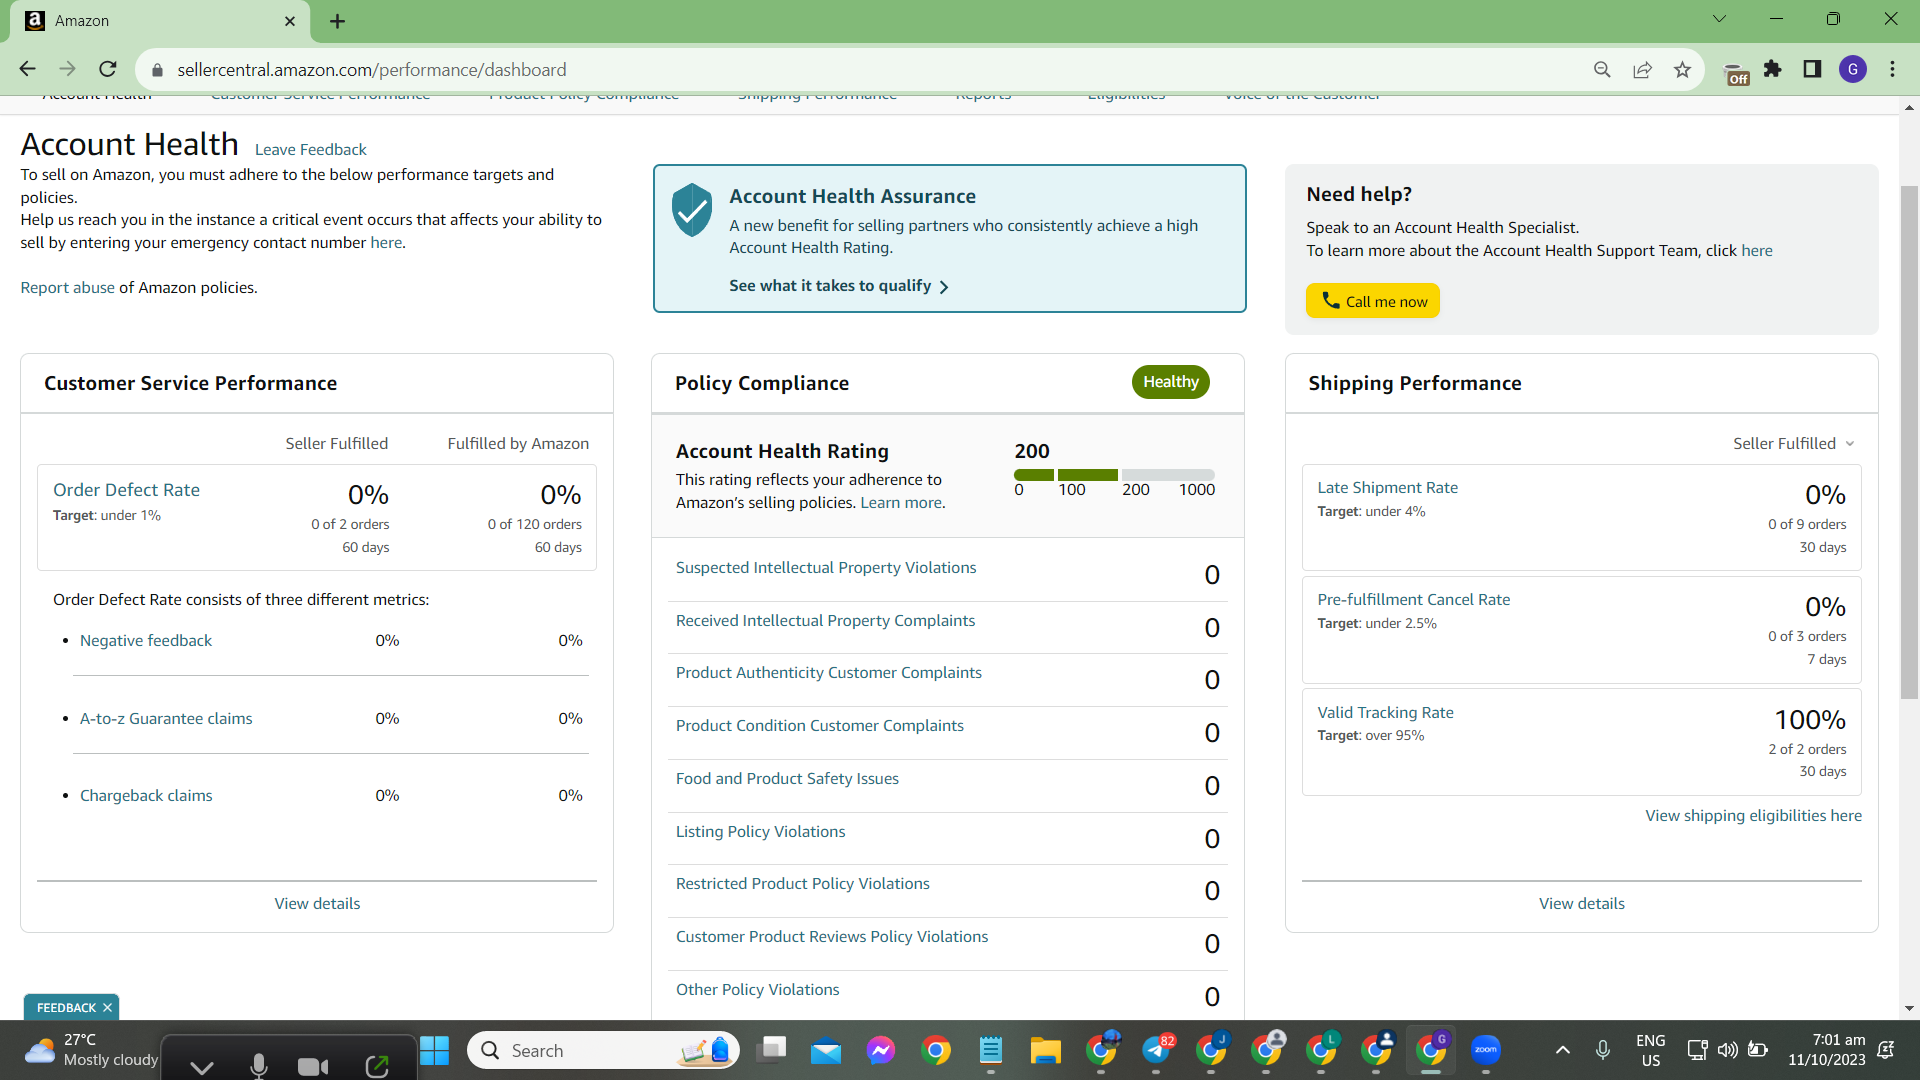Open the Late Shipment Rate link
The height and width of the screenshot is (1080, 1920).
click(1387, 488)
